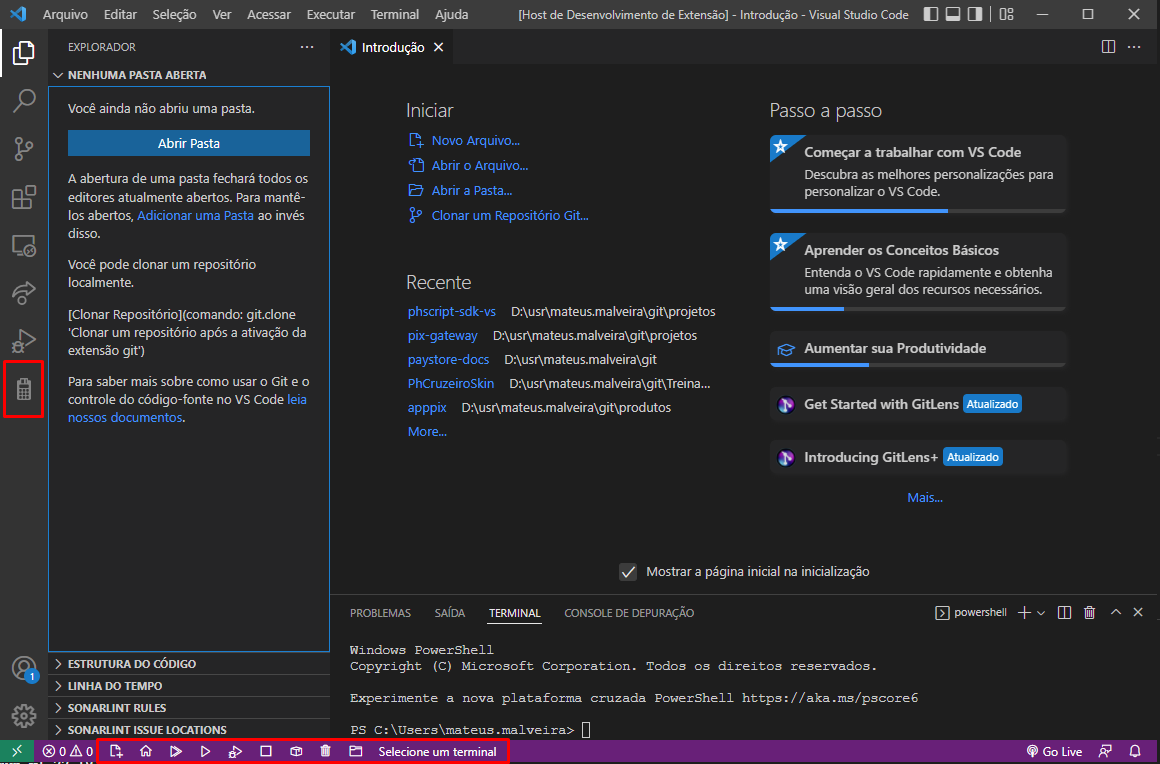This screenshot has width=1160, height=764.
Task: Switch to the PROBLEMAS tab
Action: pyautogui.click(x=379, y=612)
